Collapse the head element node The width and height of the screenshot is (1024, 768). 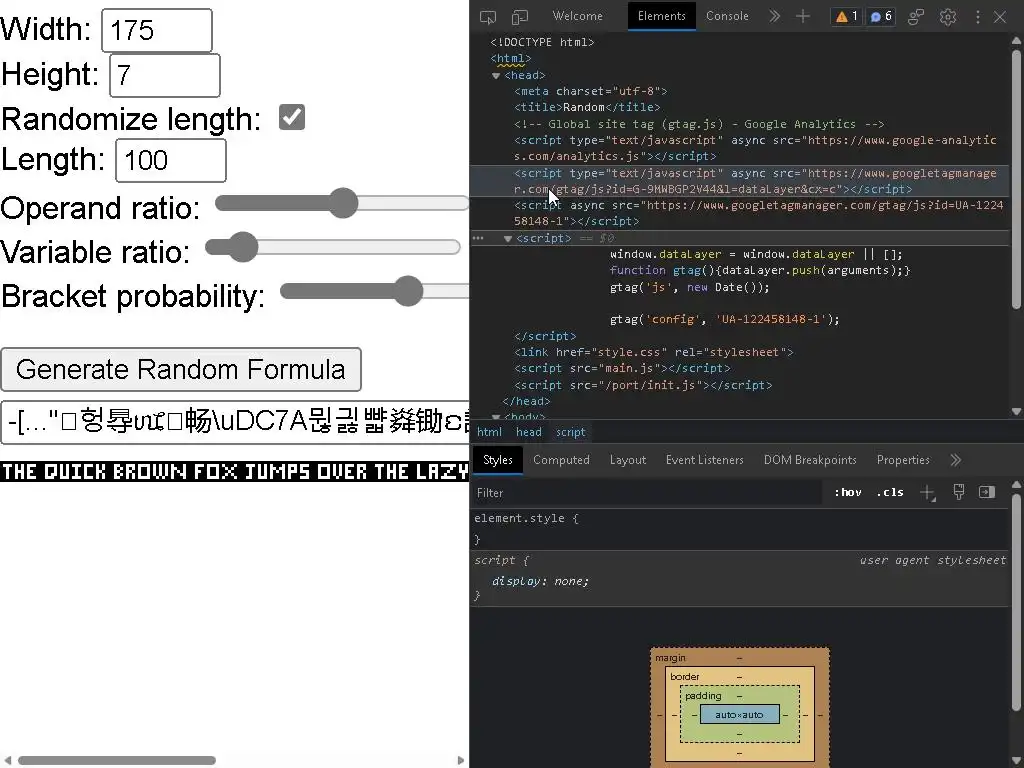pyautogui.click(x=496, y=76)
